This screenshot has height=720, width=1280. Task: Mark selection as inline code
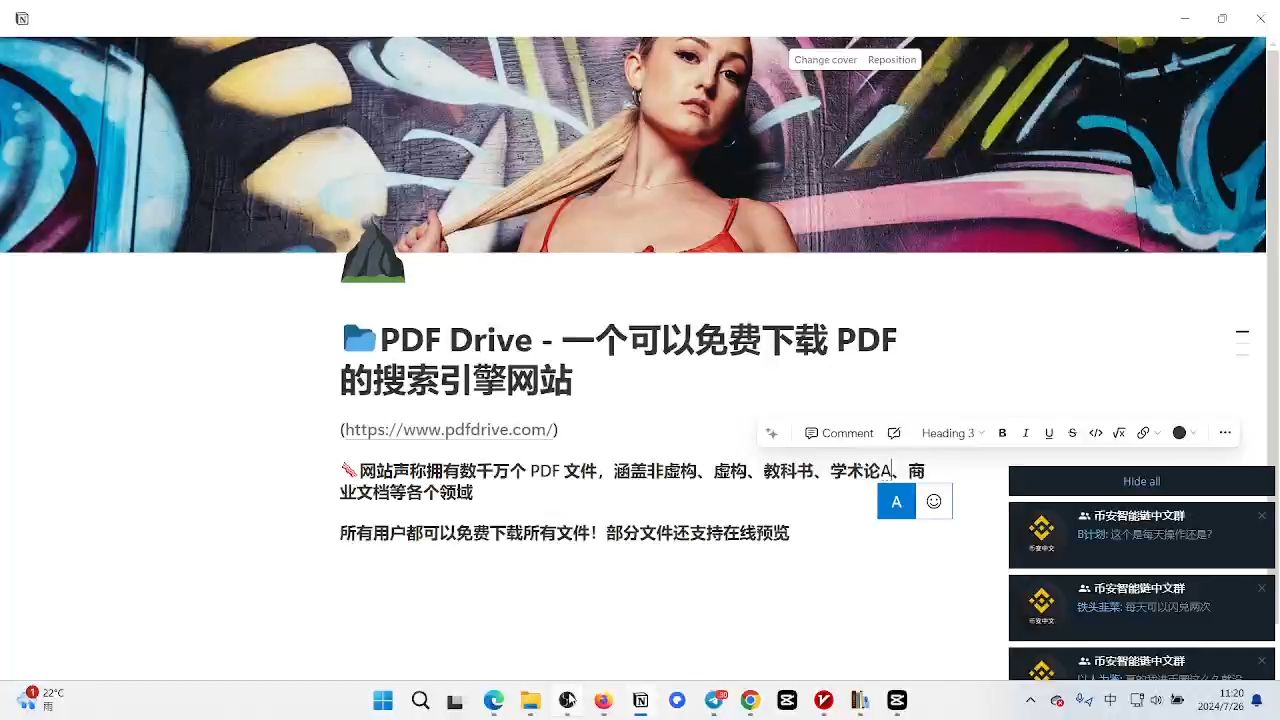click(1096, 433)
